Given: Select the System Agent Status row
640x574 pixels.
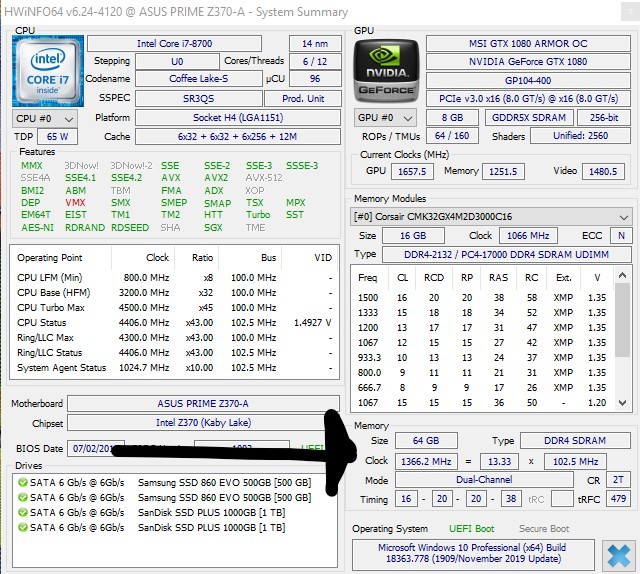Looking at the screenshot, I should click(174, 367).
